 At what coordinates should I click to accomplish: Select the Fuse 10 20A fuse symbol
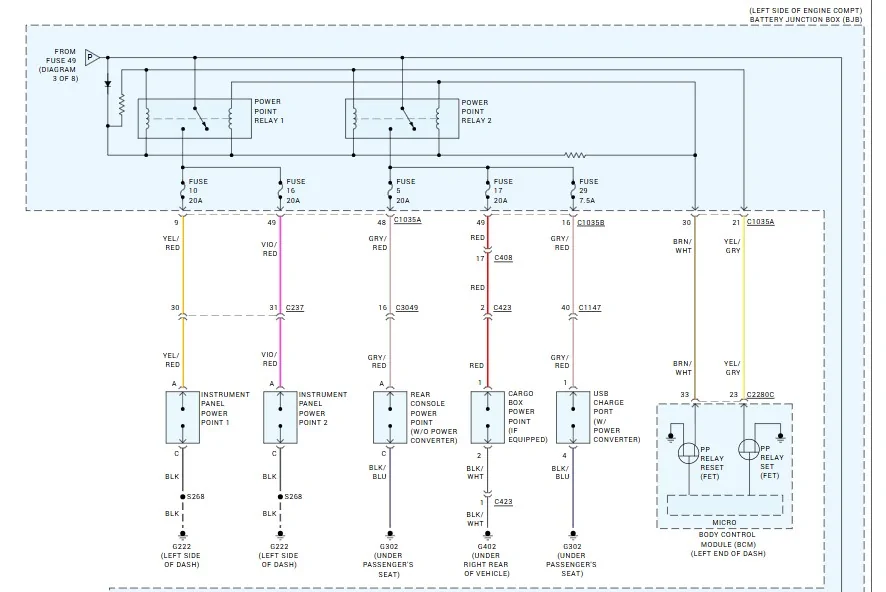tap(183, 191)
